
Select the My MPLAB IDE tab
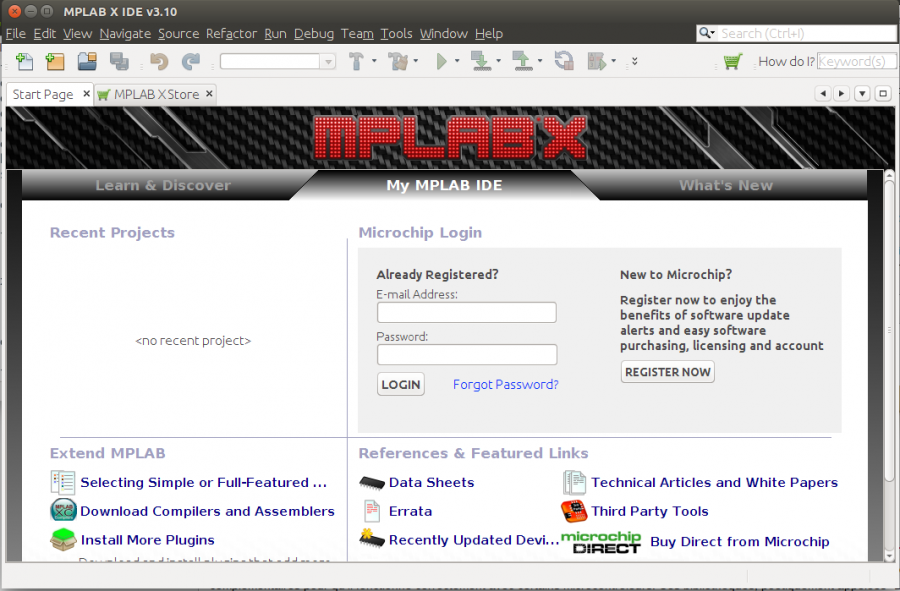pos(444,185)
